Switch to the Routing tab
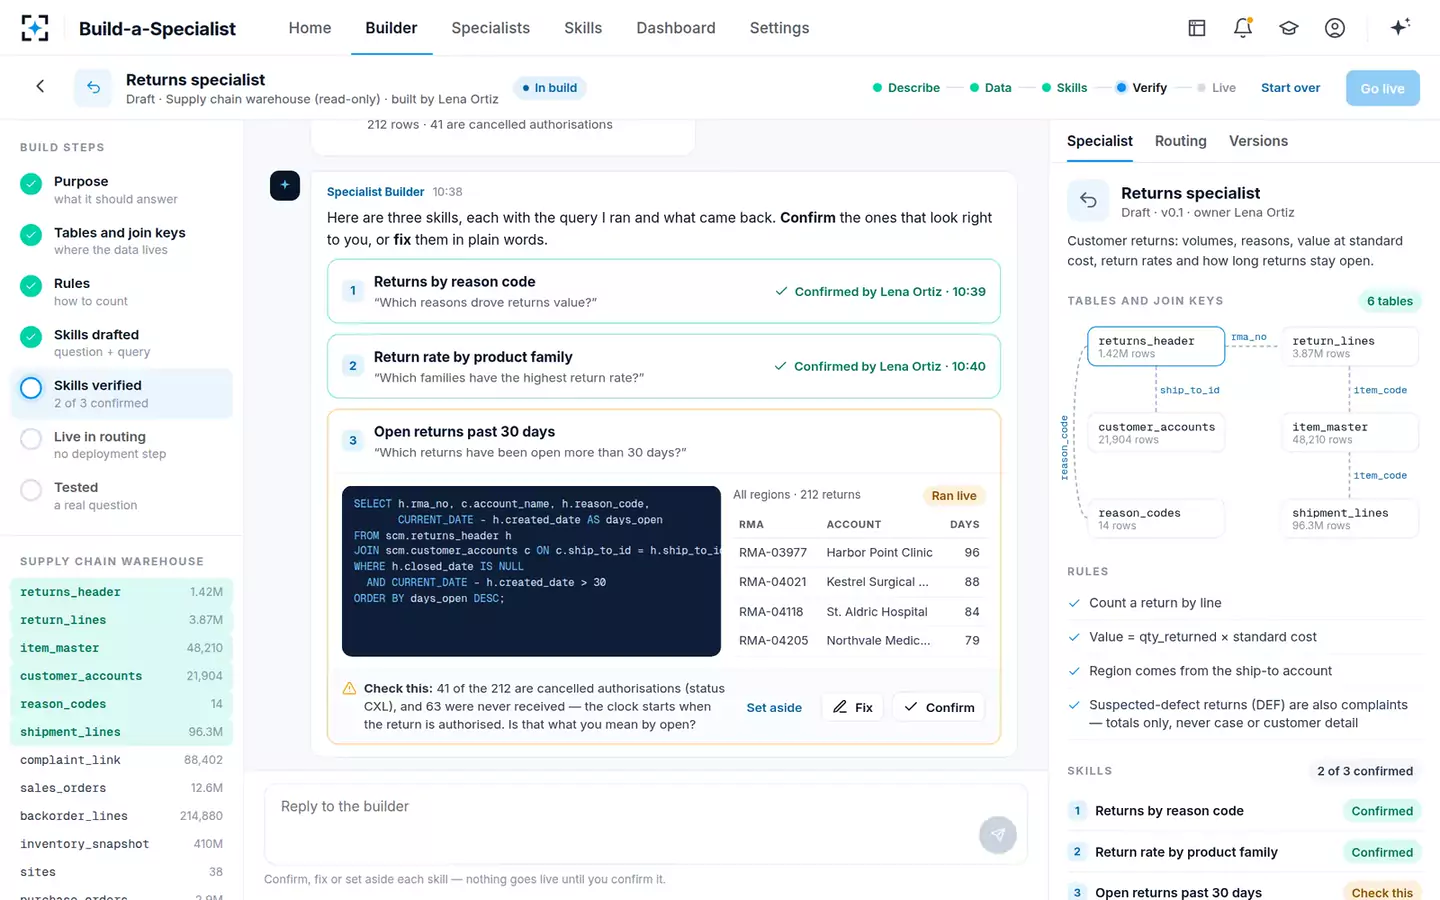This screenshot has height=900, width=1440. point(1180,141)
